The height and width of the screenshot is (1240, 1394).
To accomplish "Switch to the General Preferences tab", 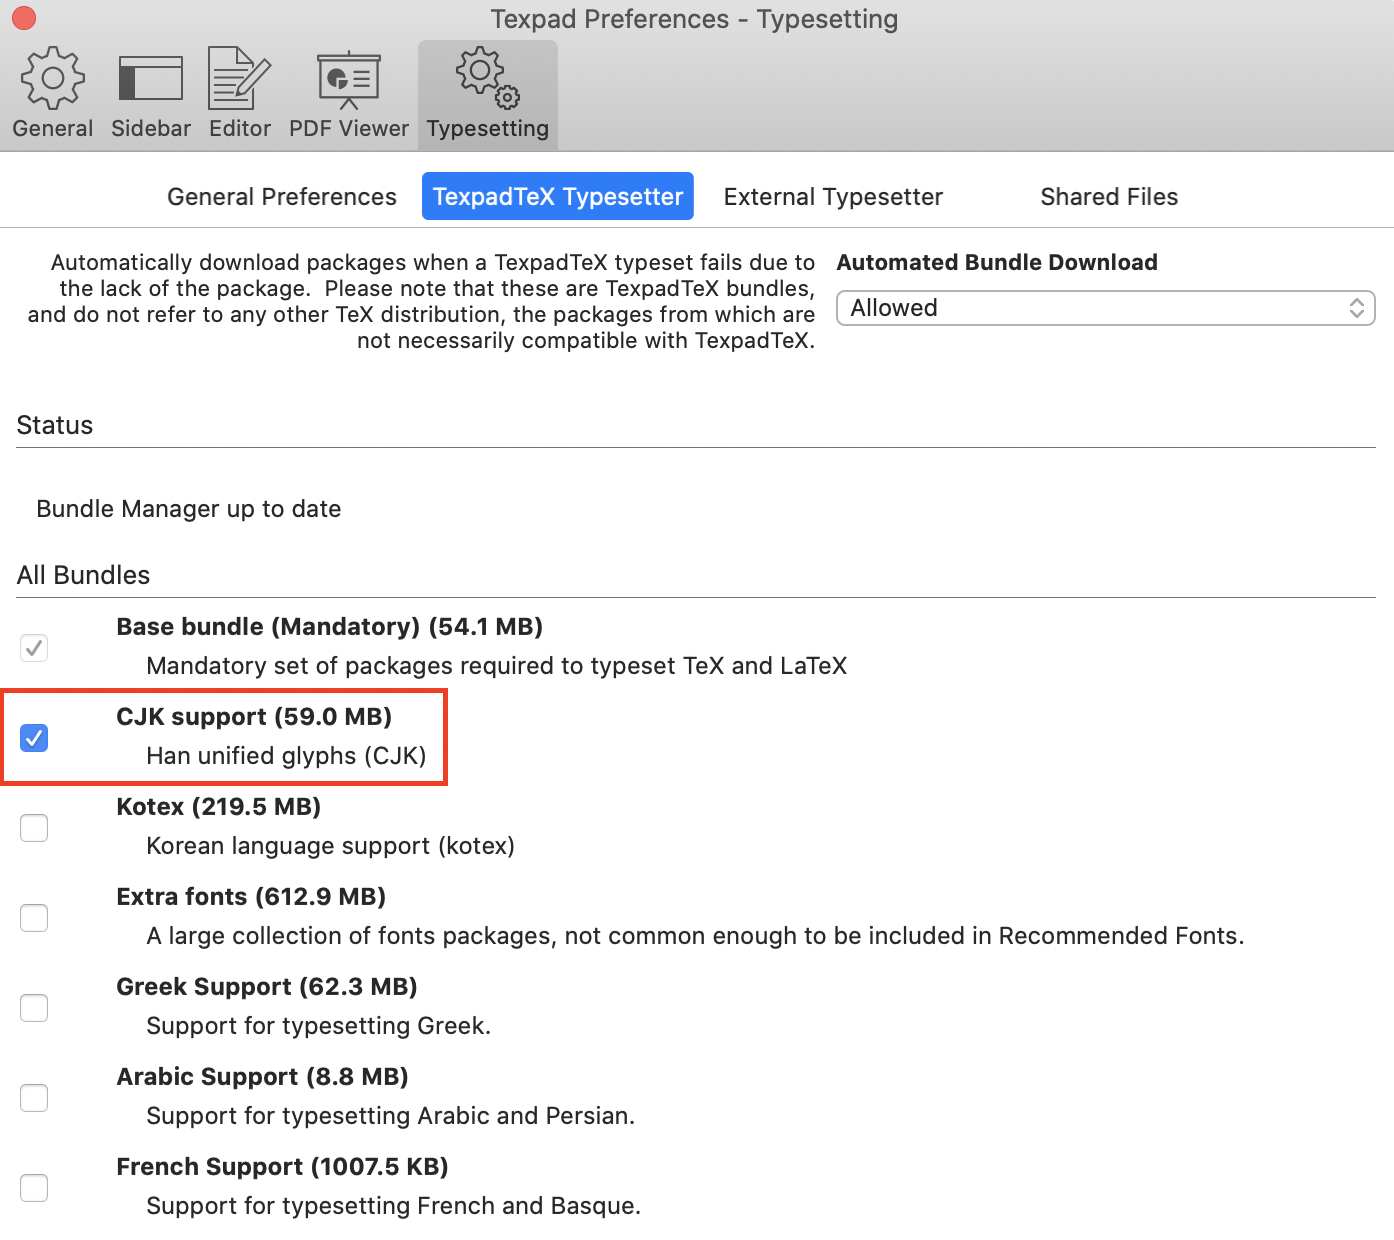I will [x=281, y=196].
